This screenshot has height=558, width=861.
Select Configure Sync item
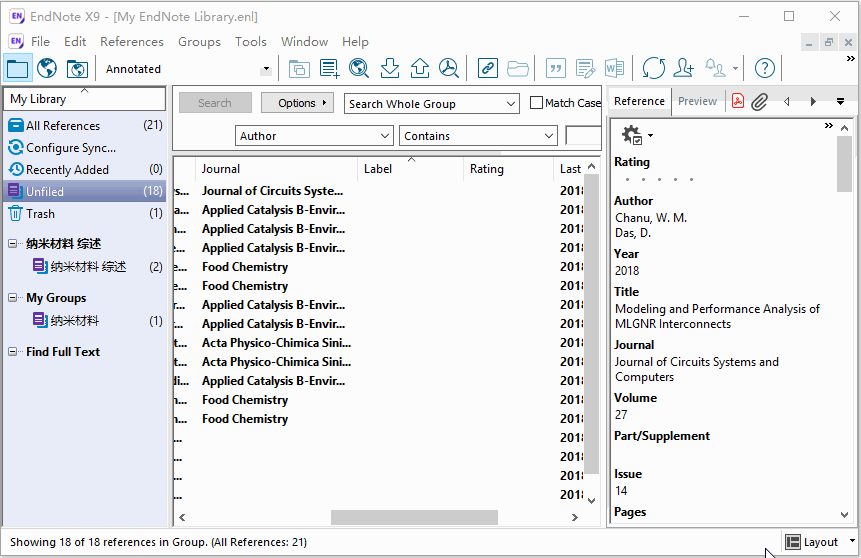click(x=85, y=148)
